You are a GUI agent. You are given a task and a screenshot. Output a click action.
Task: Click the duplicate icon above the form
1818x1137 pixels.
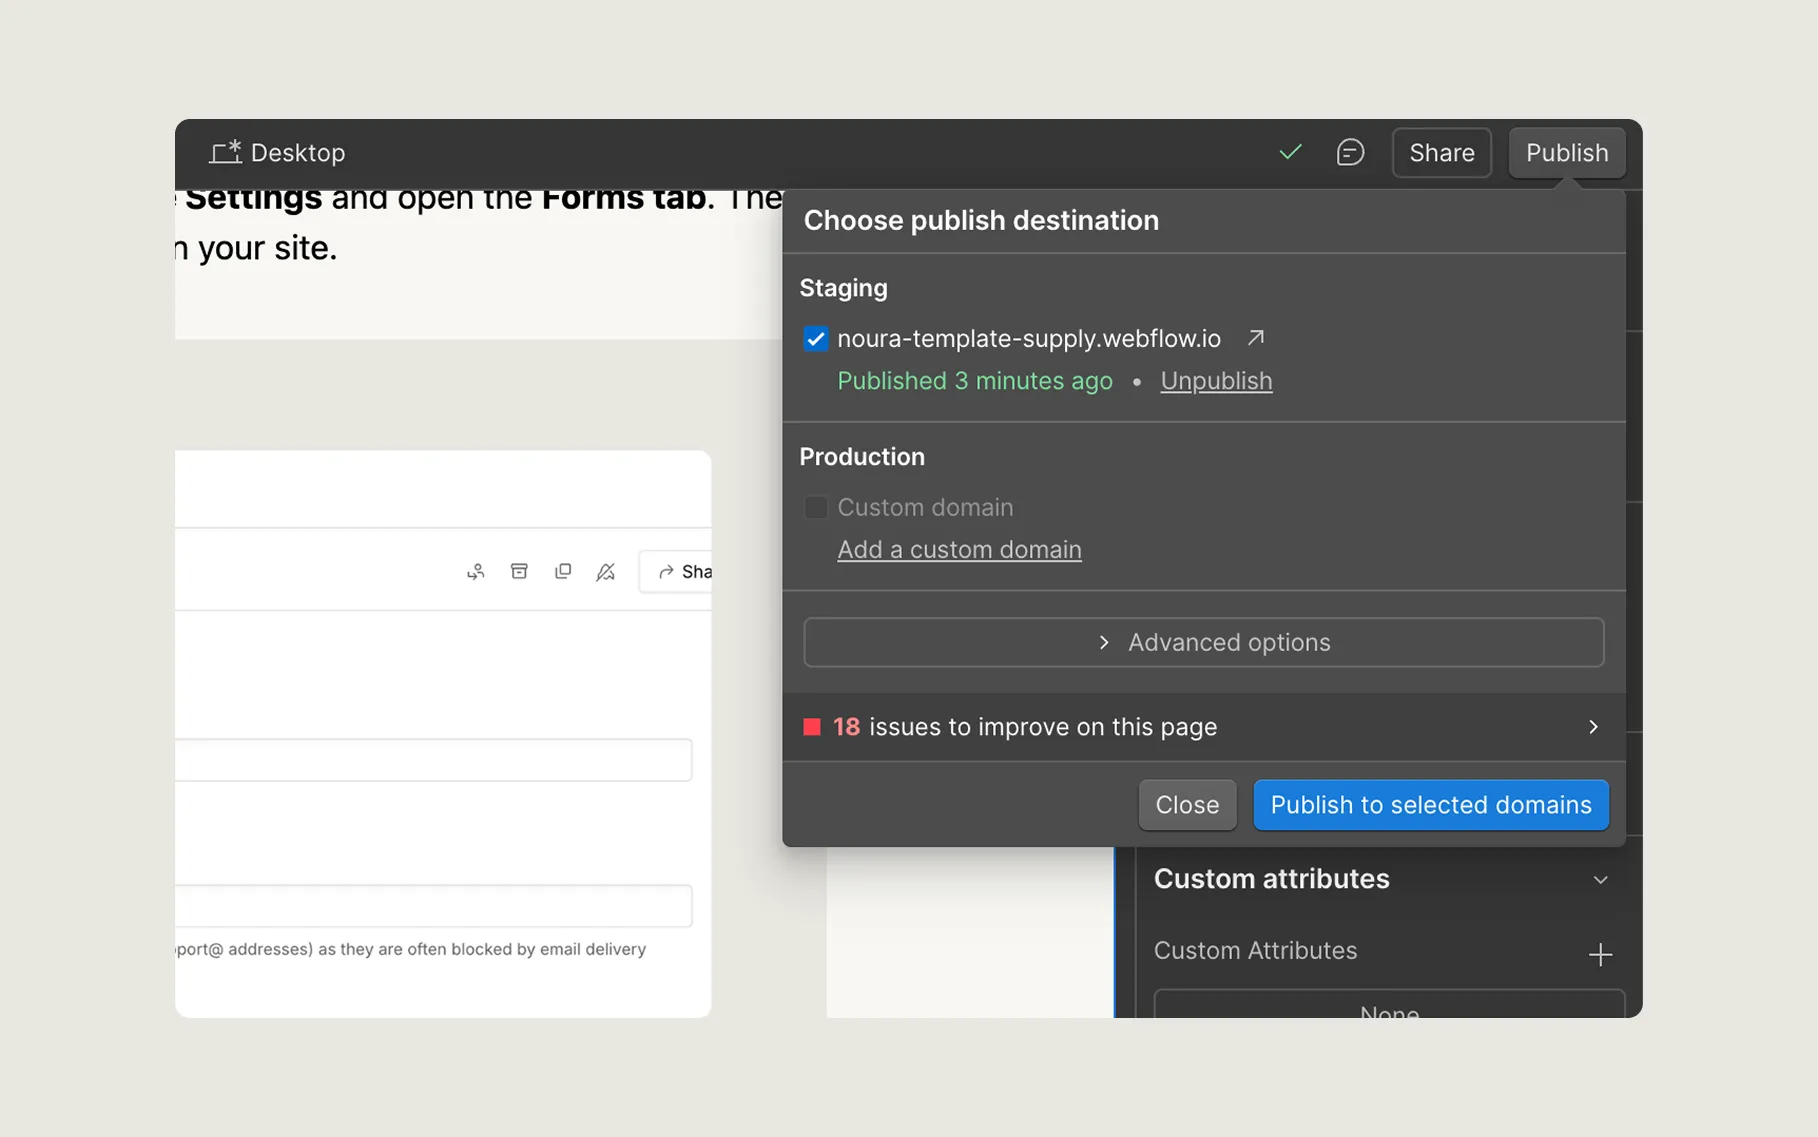(x=563, y=570)
